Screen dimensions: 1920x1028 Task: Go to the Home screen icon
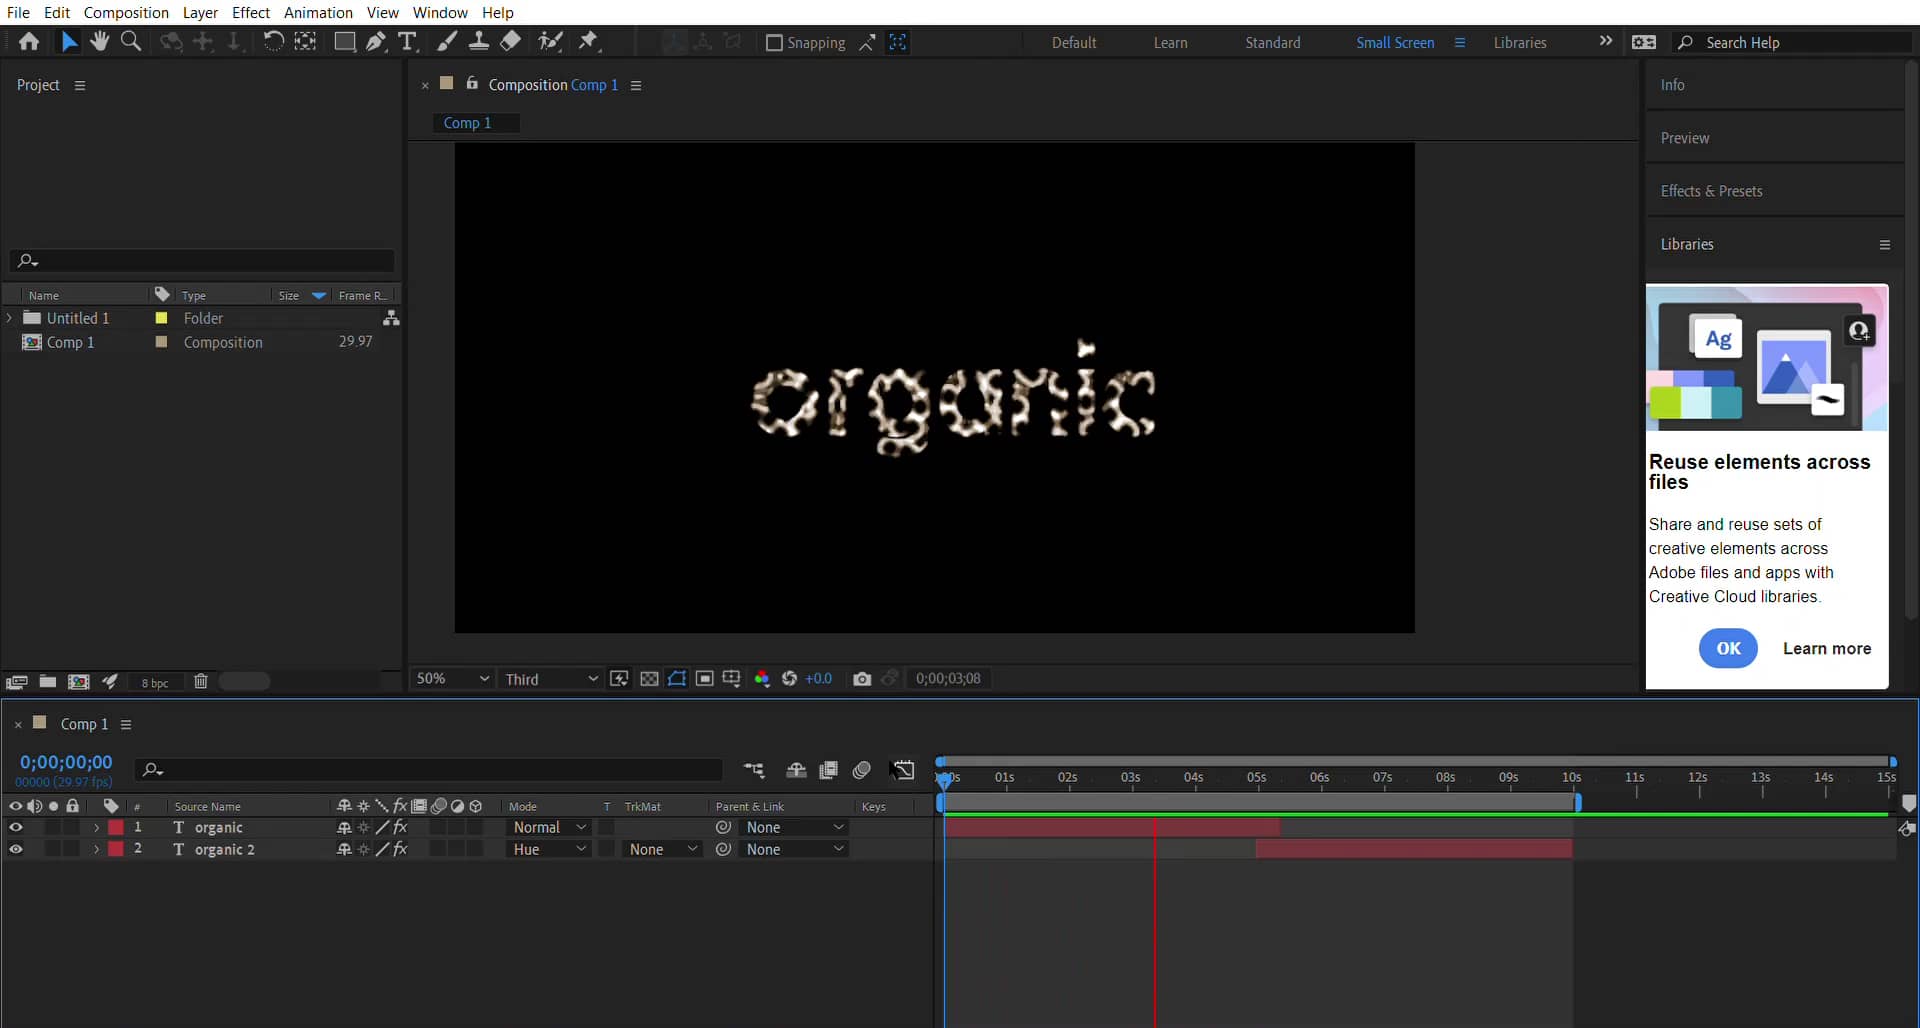29,42
